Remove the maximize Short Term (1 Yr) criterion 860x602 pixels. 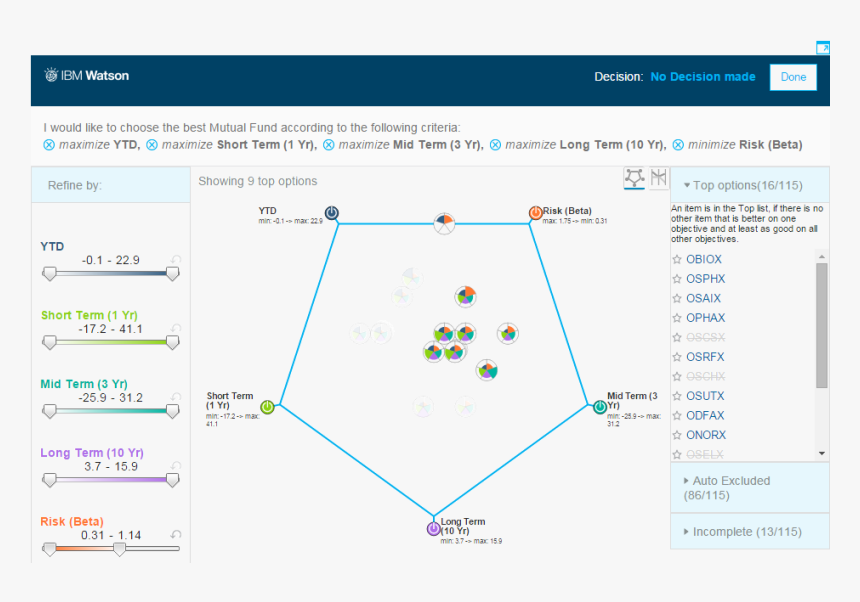[152, 145]
